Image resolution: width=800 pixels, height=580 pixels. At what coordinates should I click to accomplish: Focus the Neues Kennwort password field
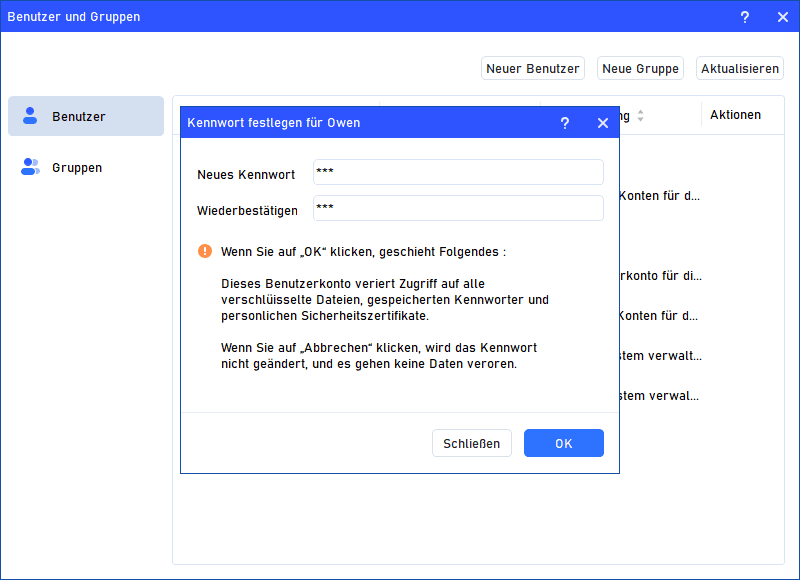tap(458, 172)
